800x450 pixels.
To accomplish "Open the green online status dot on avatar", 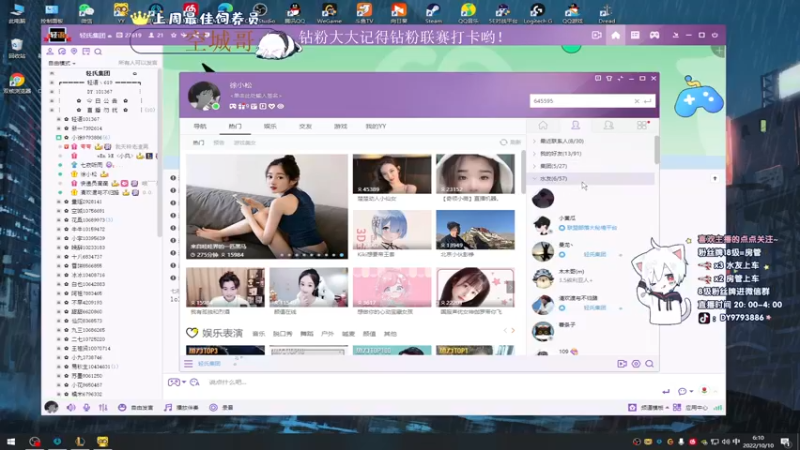I will (216, 107).
